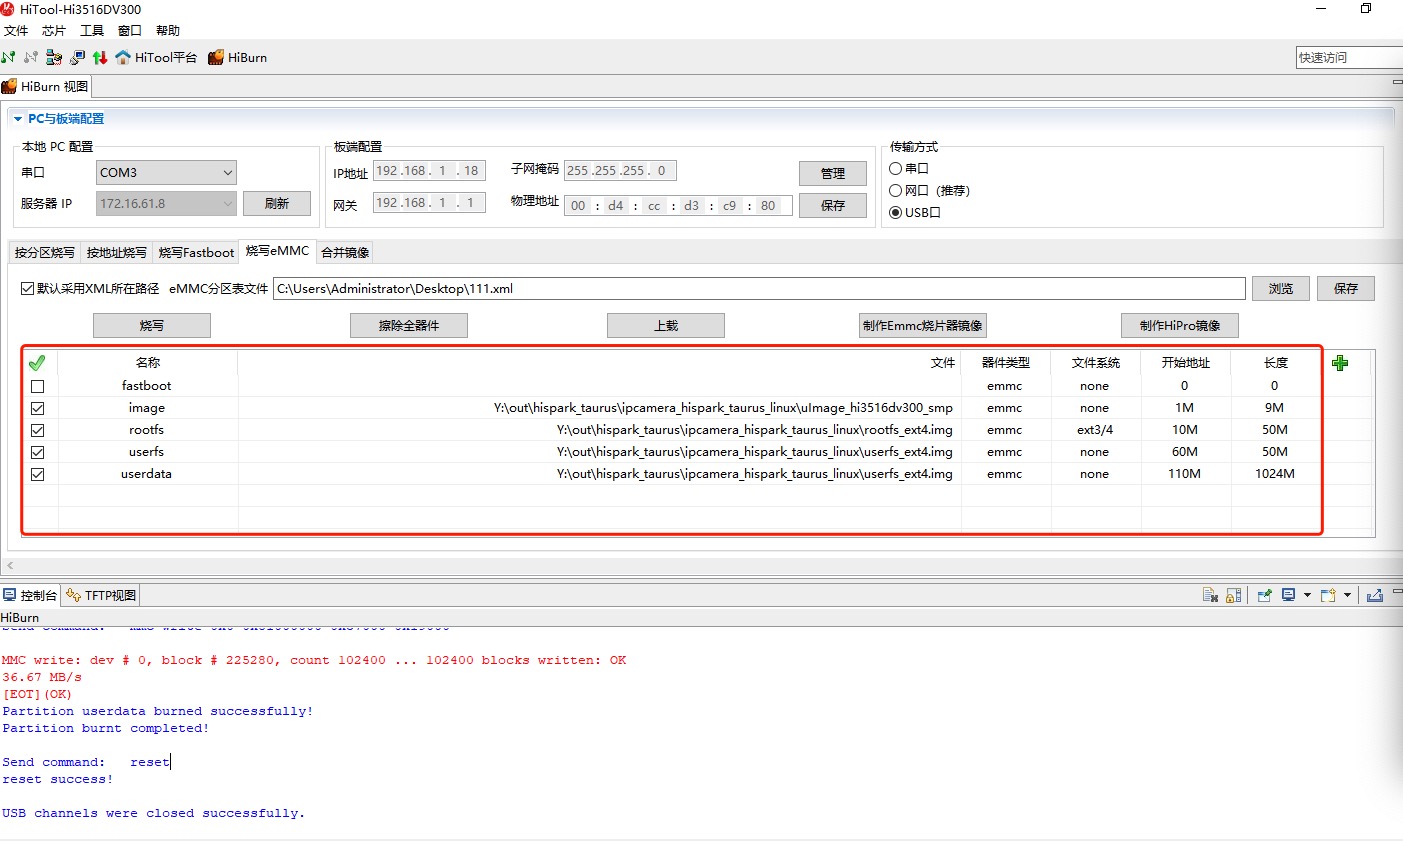Click the 子网掩码 input field

coord(620,170)
